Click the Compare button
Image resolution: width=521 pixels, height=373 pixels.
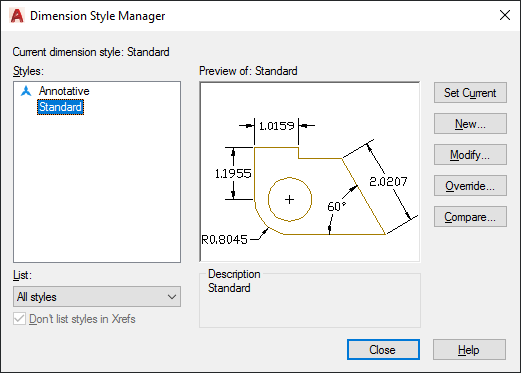click(470, 217)
